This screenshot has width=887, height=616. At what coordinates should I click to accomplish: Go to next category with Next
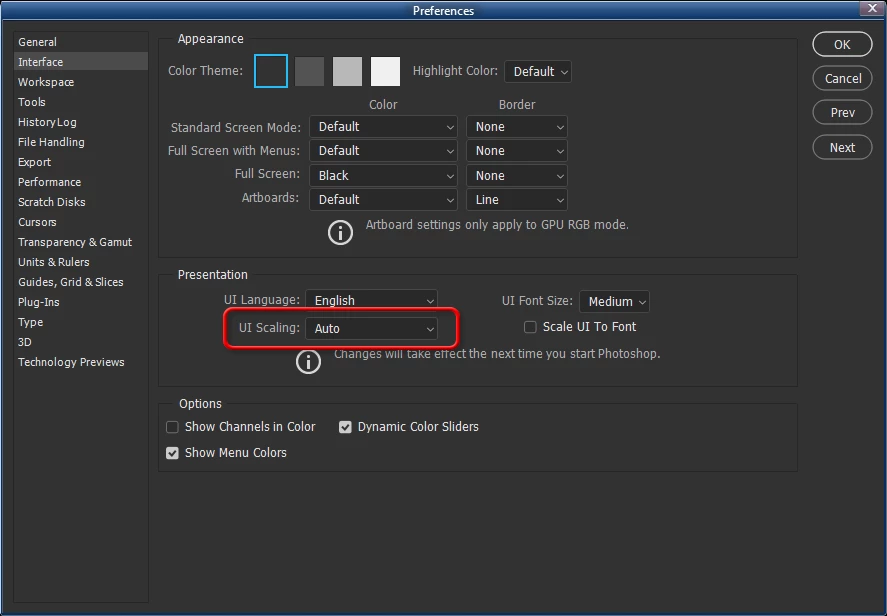tap(842, 148)
